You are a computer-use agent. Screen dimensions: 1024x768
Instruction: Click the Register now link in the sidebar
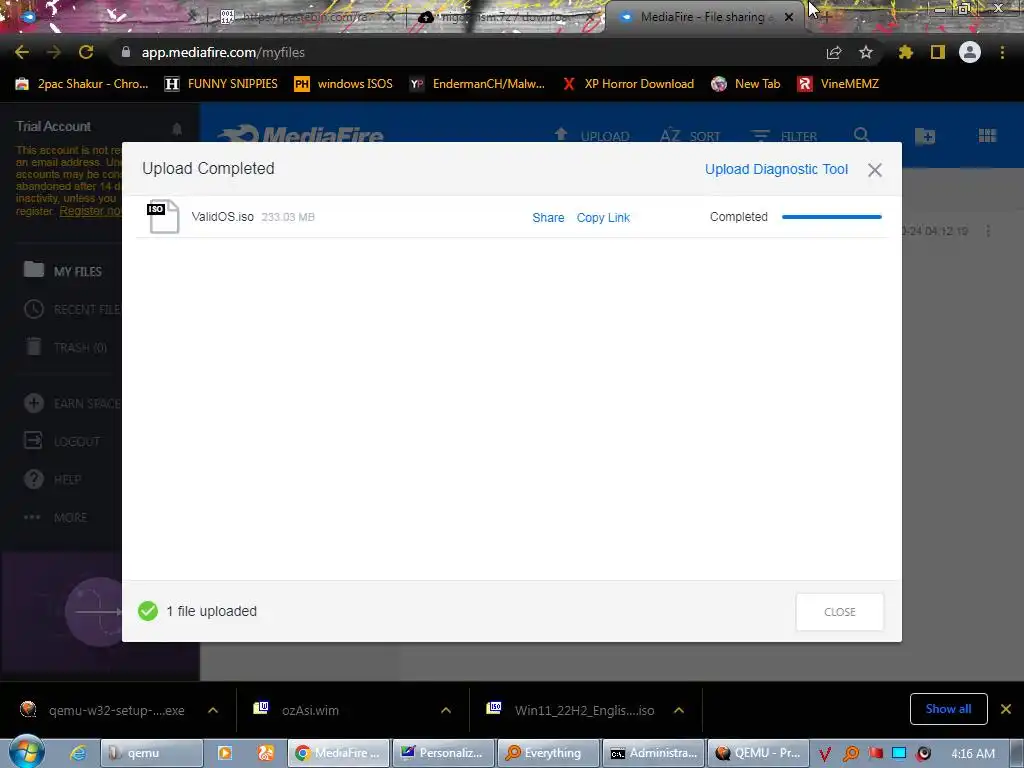[x=90, y=211]
